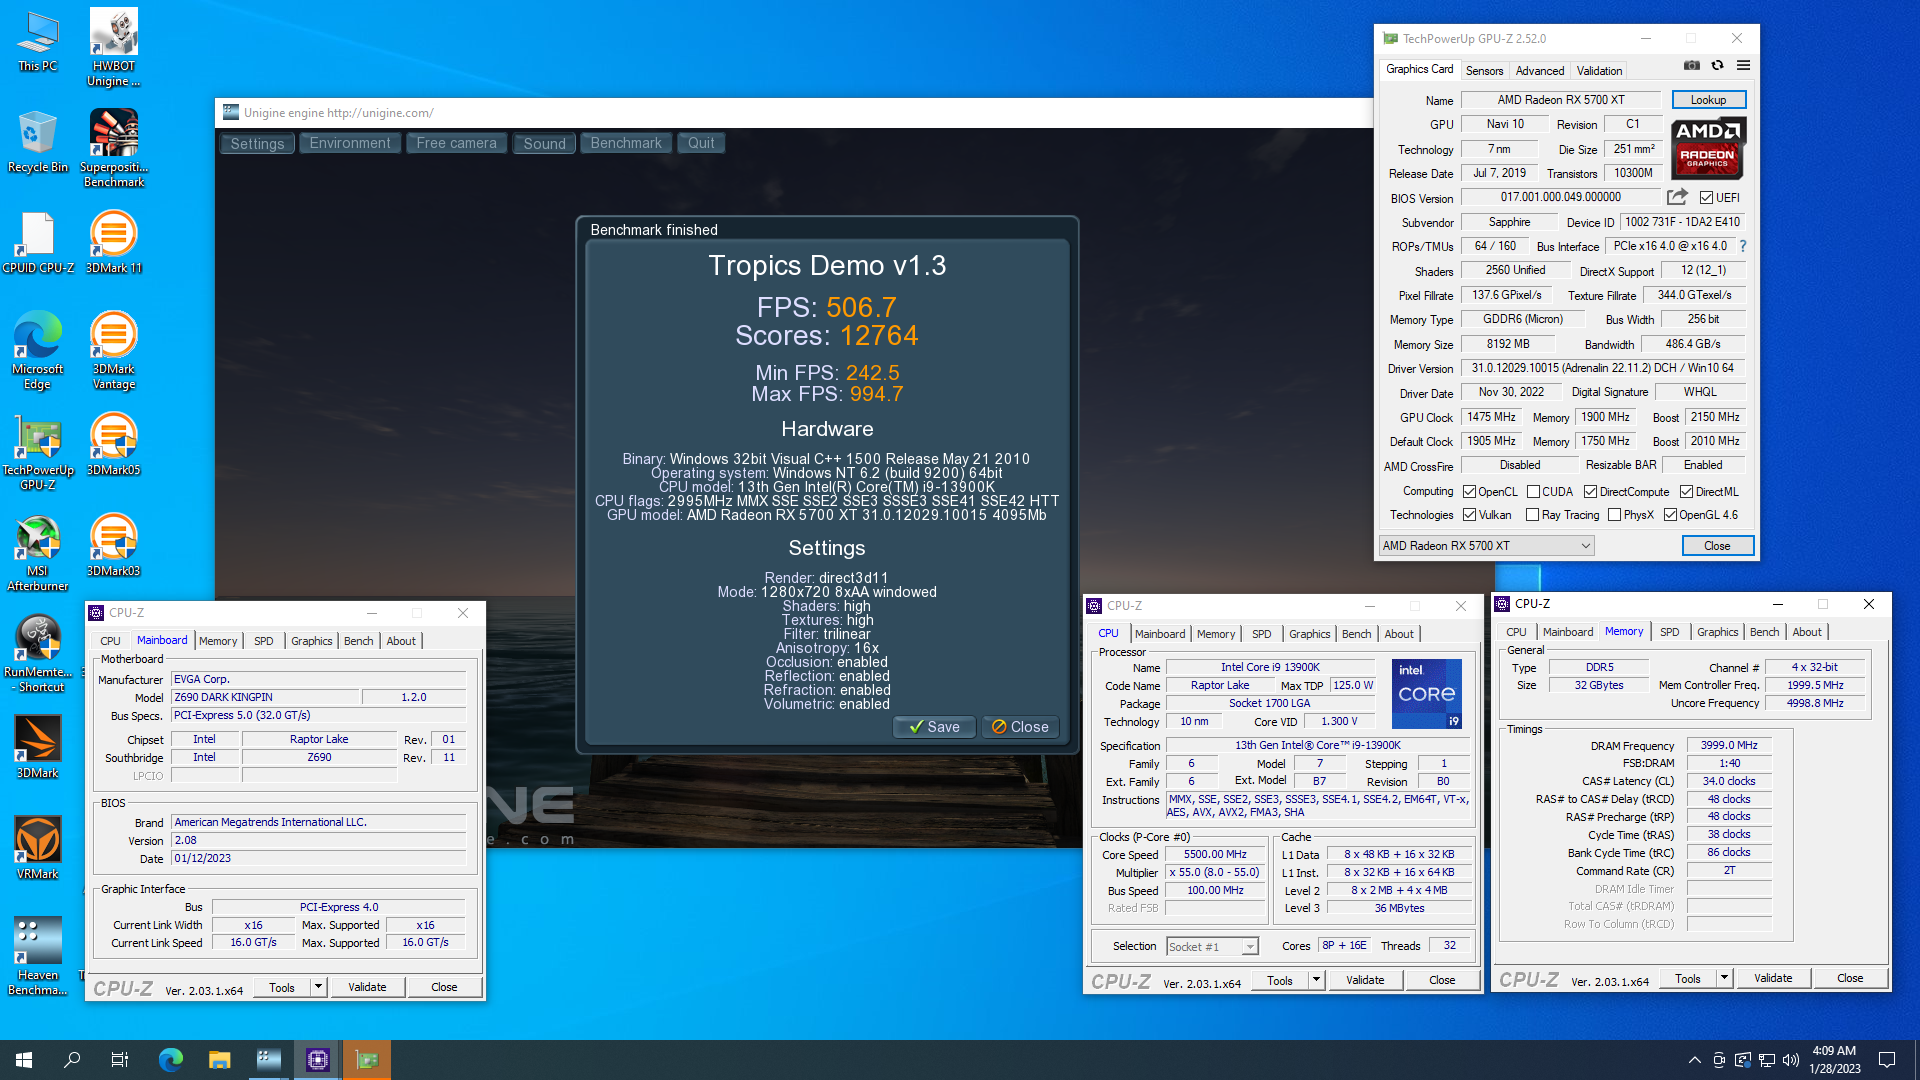This screenshot has width=1920, height=1080.
Task: Open VRMark desktop icon
Action: pyautogui.click(x=37, y=848)
